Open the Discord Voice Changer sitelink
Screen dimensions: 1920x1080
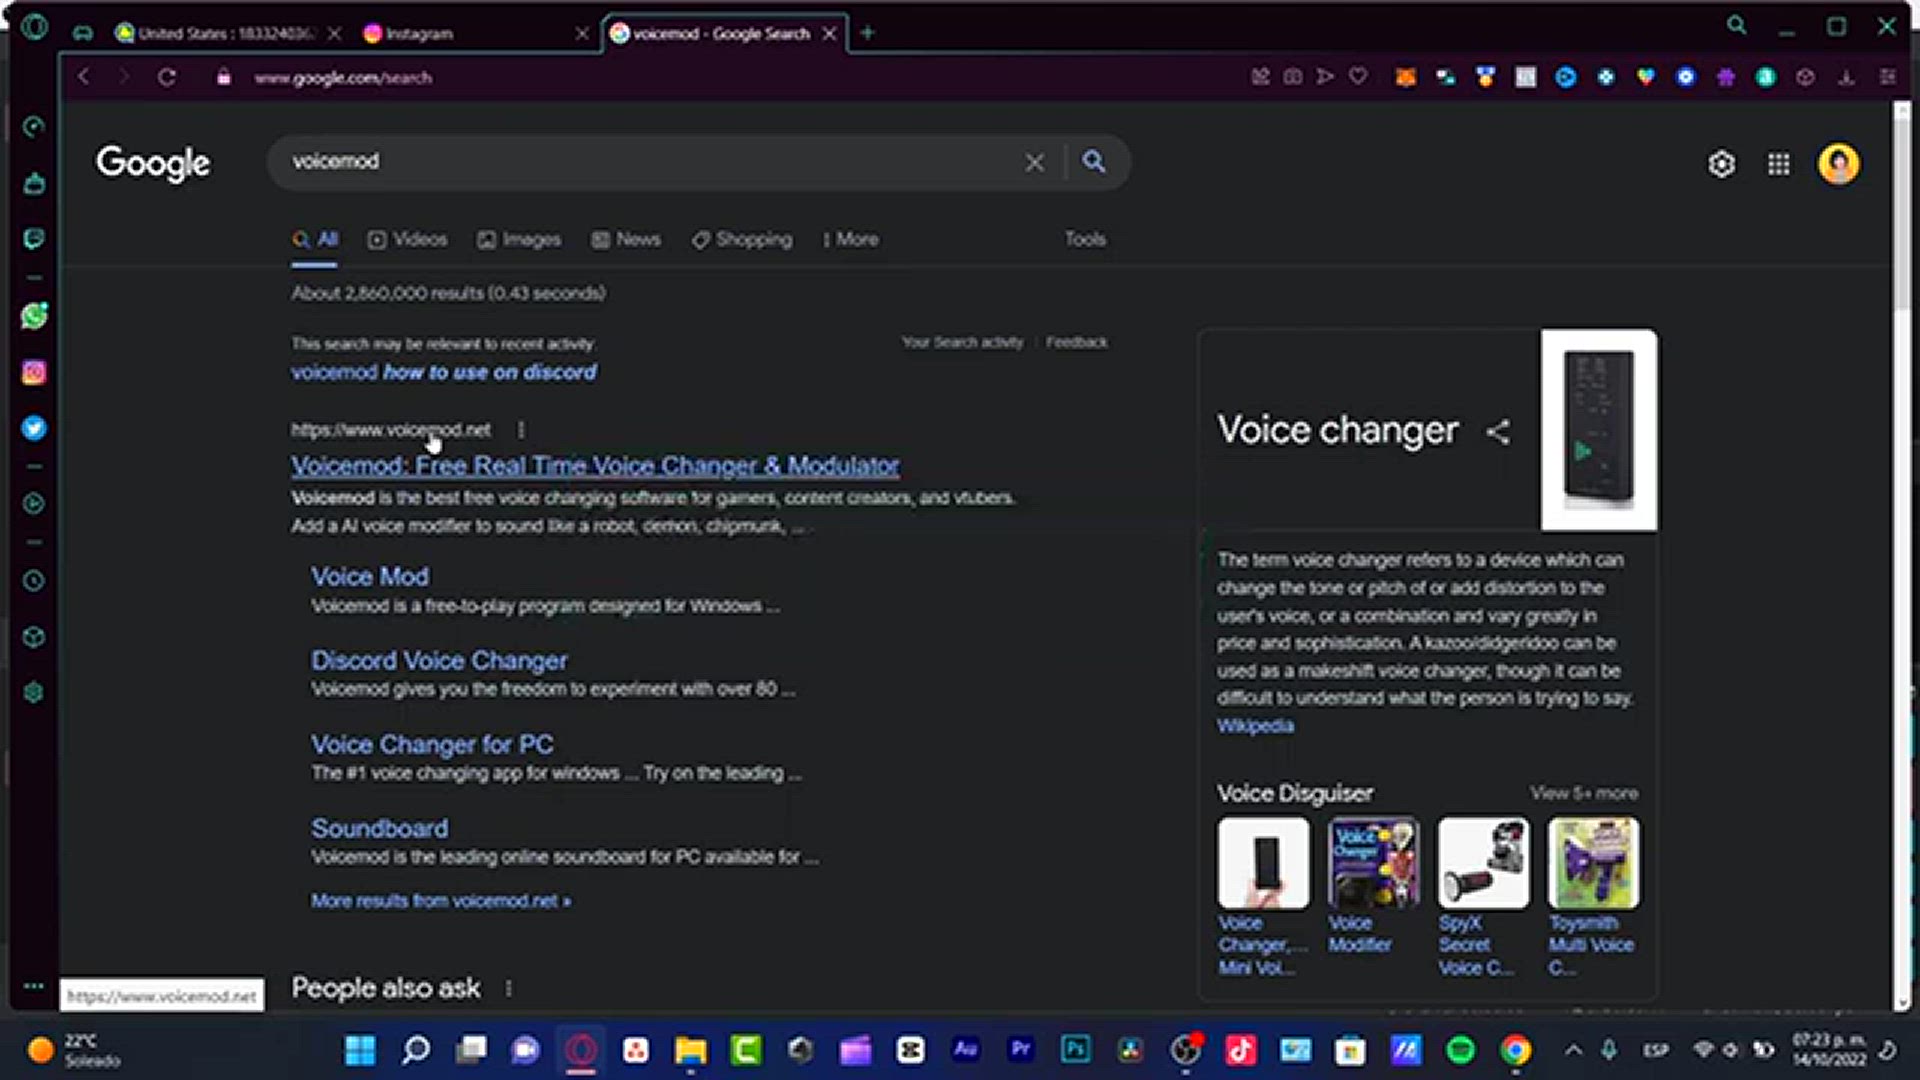439,661
